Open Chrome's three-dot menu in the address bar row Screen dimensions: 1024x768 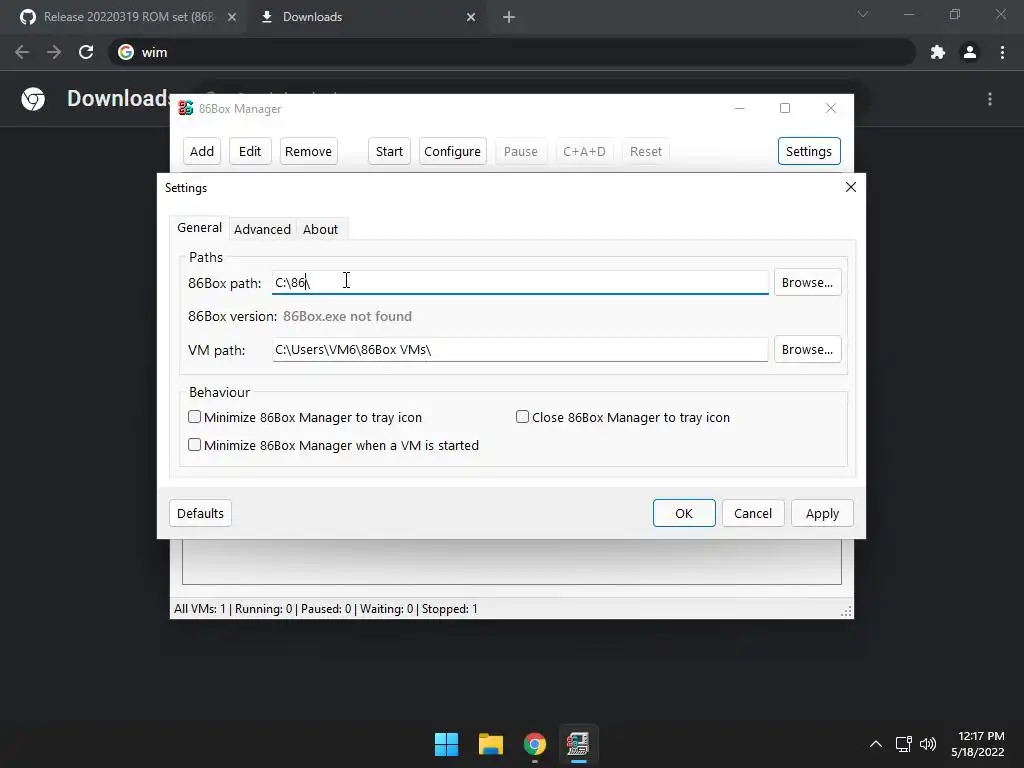click(x=1002, y=52)
